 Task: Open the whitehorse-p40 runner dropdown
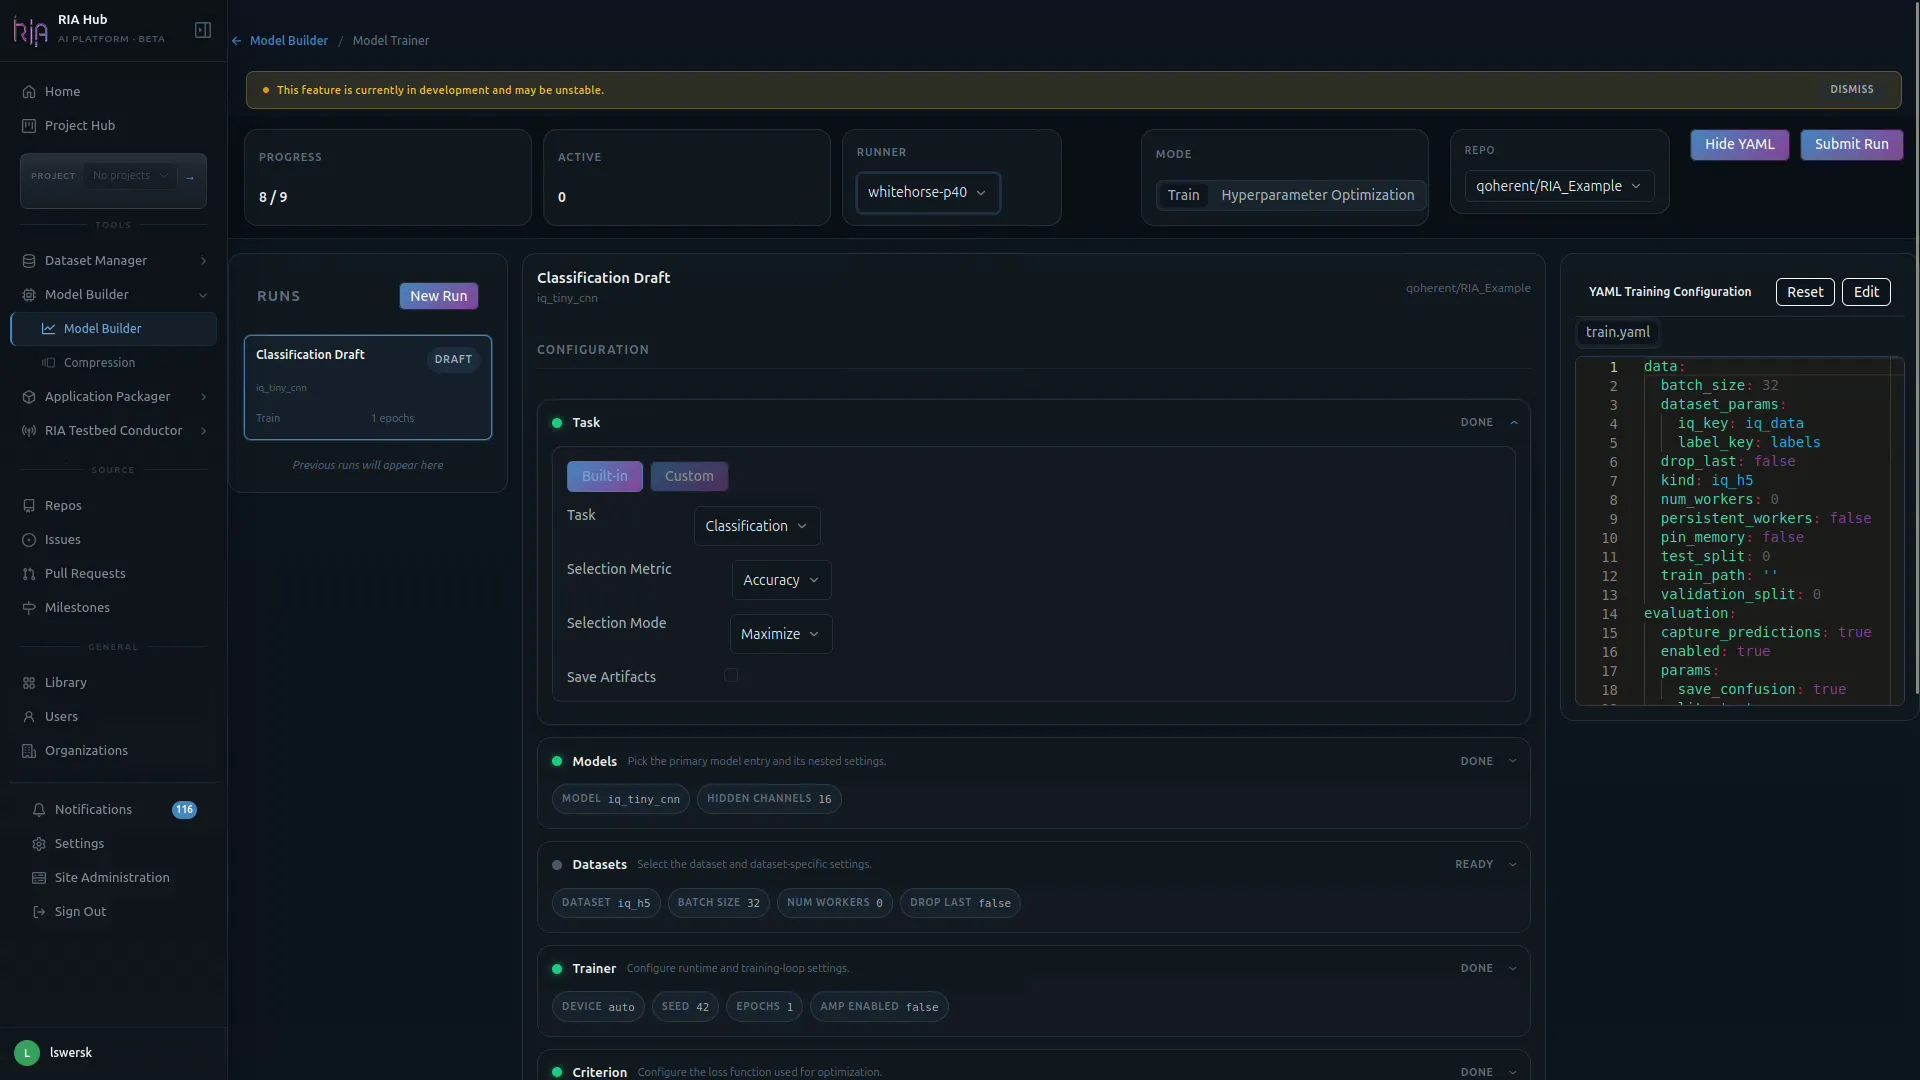click(x=927, y=193)
